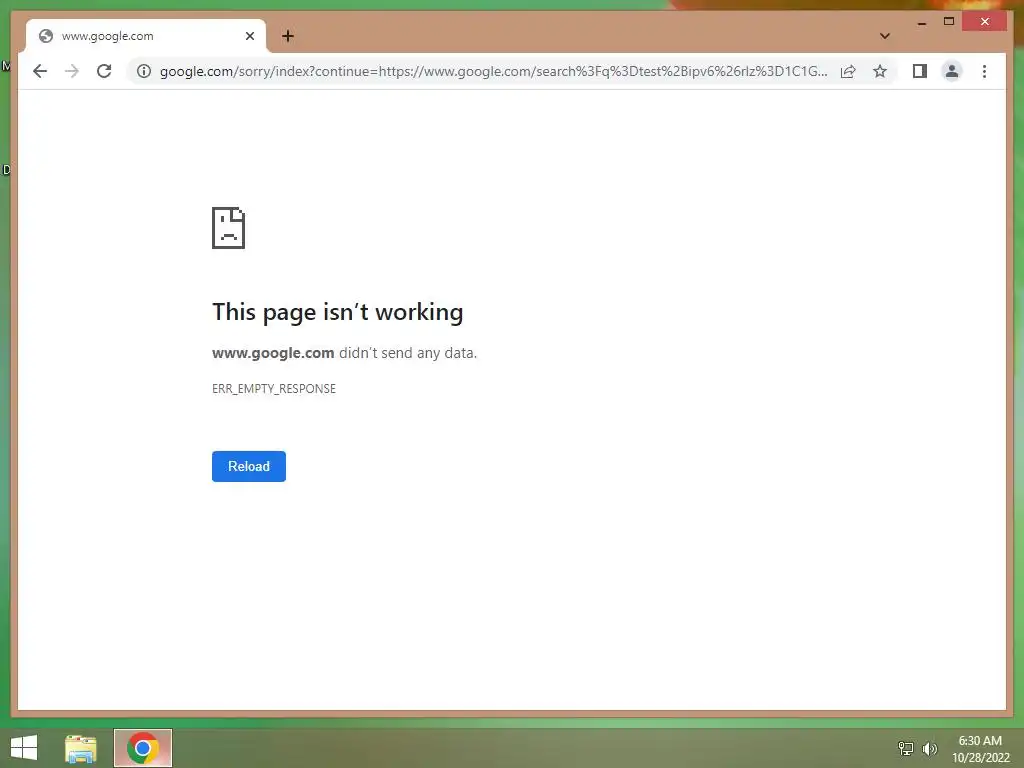This screenshot has height=768, width=1024.
Task: View site information icon in address bar
Action: click(144, 71)
